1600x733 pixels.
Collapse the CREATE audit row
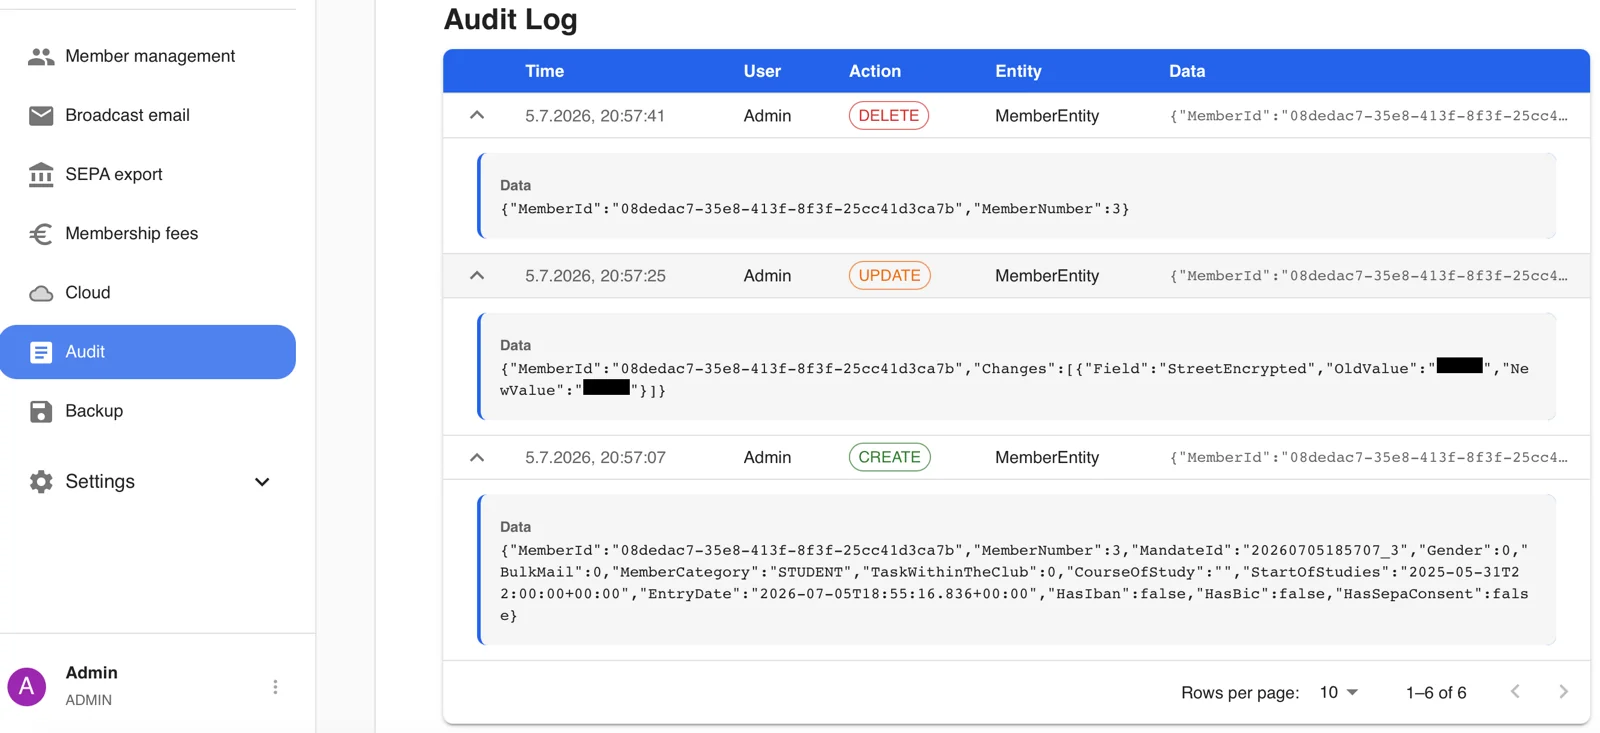[x=477, y=458]
